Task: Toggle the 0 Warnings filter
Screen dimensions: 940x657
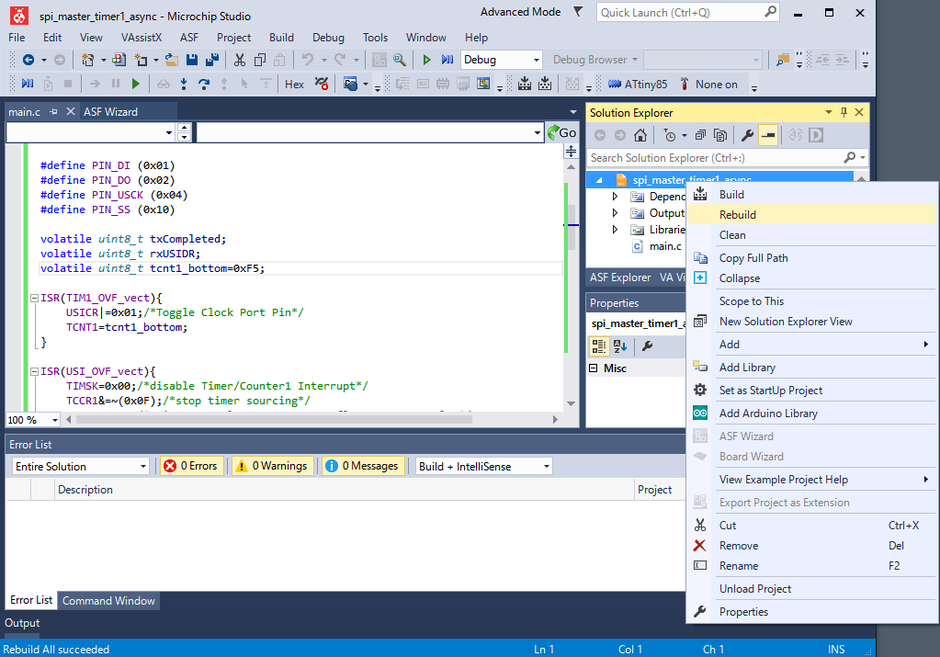Action: click(272, 466)
